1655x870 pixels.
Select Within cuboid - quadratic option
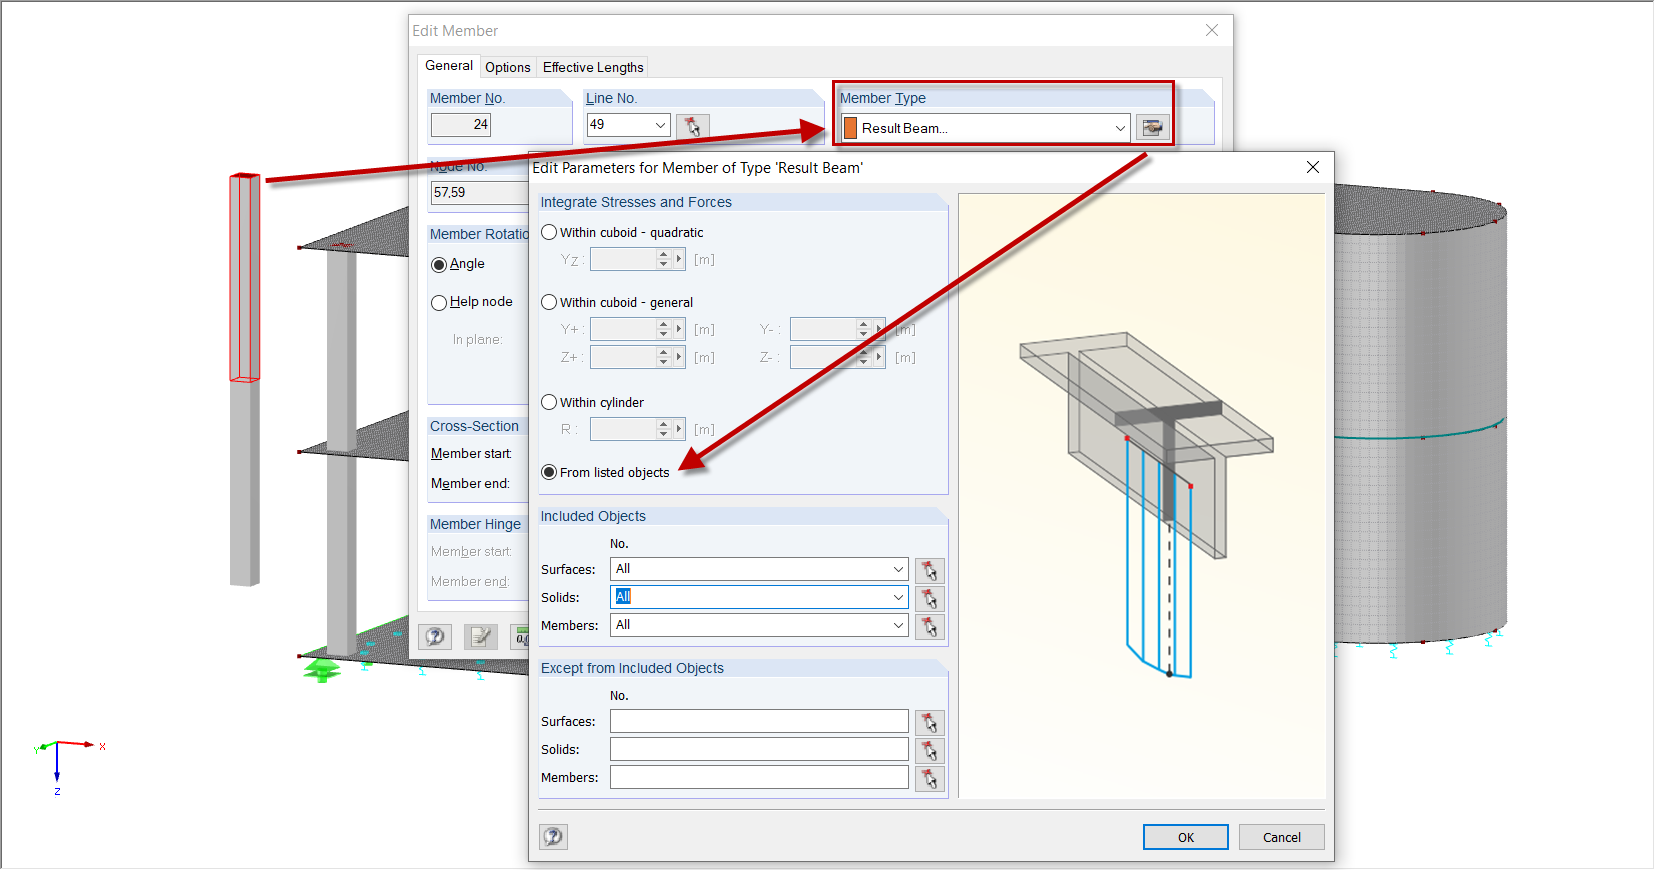pos(549,232)
